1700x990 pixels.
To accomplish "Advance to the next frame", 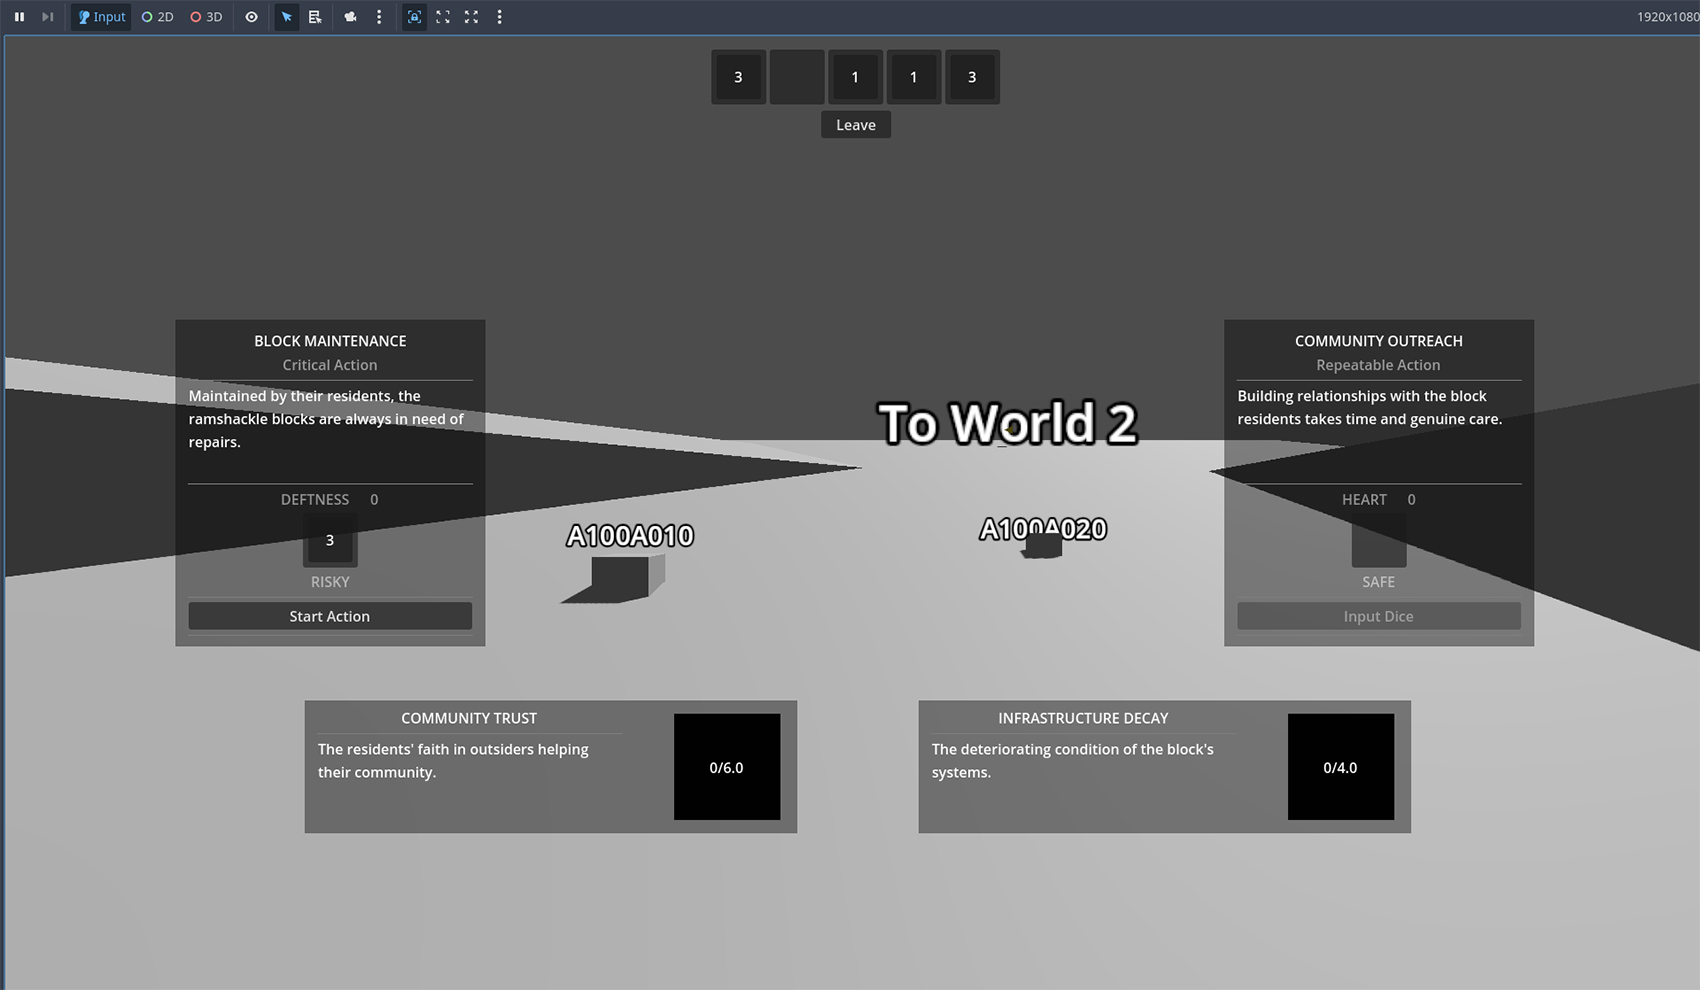I will [47, 17].
